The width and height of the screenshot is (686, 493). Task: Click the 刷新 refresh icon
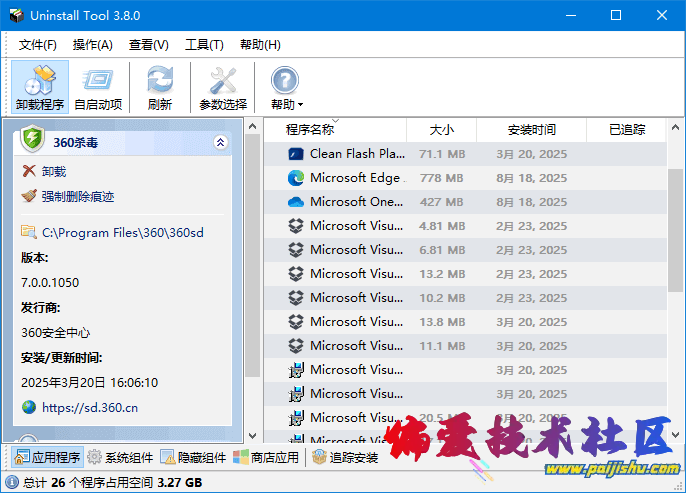click(x=160, y=87)
